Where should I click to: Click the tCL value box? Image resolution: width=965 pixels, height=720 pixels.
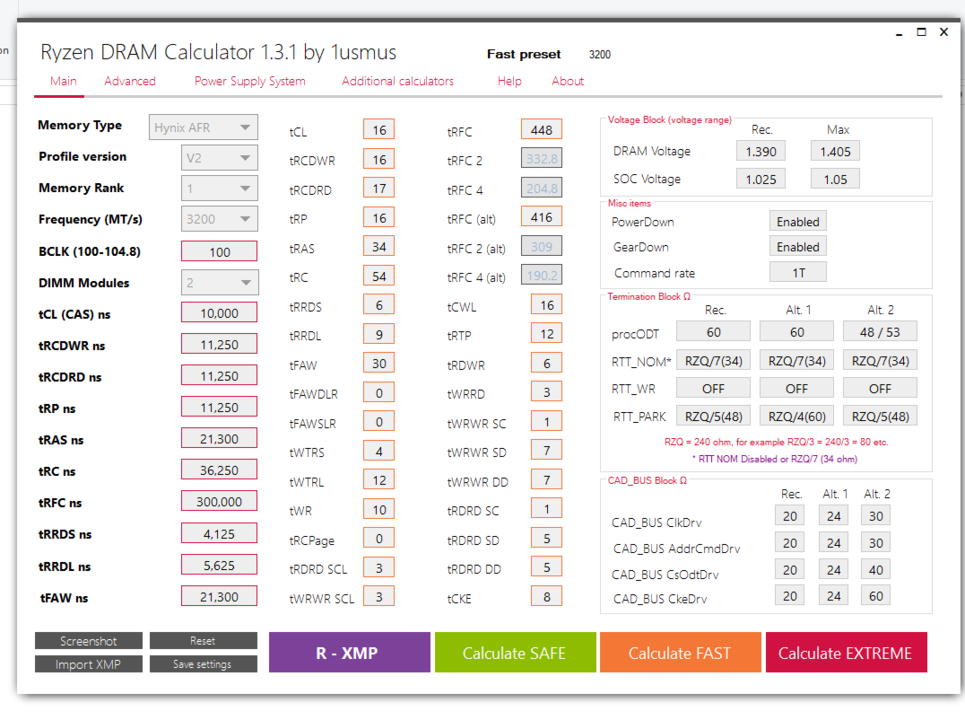click(x=379, y=130)
